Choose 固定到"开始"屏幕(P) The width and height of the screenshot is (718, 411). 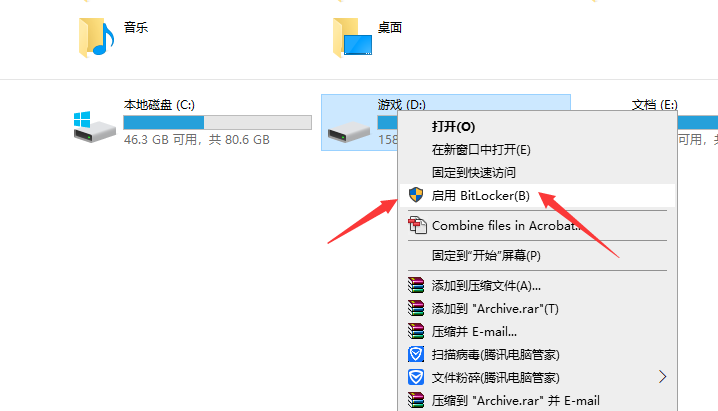pyautogui.click(x=537, y=255)
